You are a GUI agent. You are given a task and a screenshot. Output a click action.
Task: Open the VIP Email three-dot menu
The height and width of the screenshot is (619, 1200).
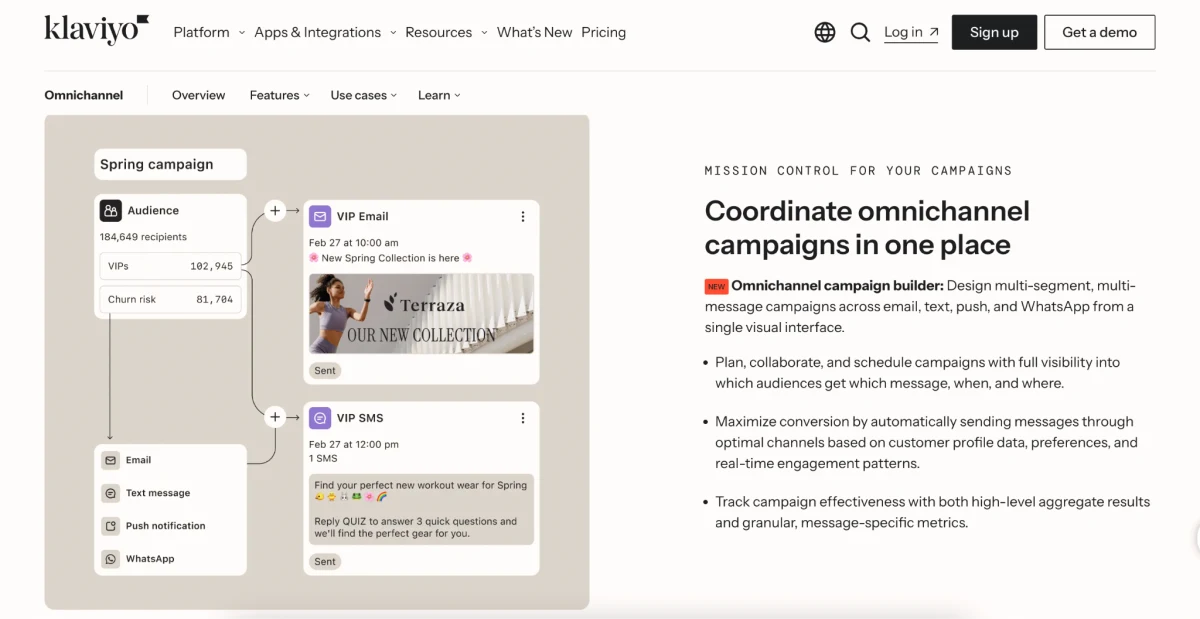click(522, 216)
